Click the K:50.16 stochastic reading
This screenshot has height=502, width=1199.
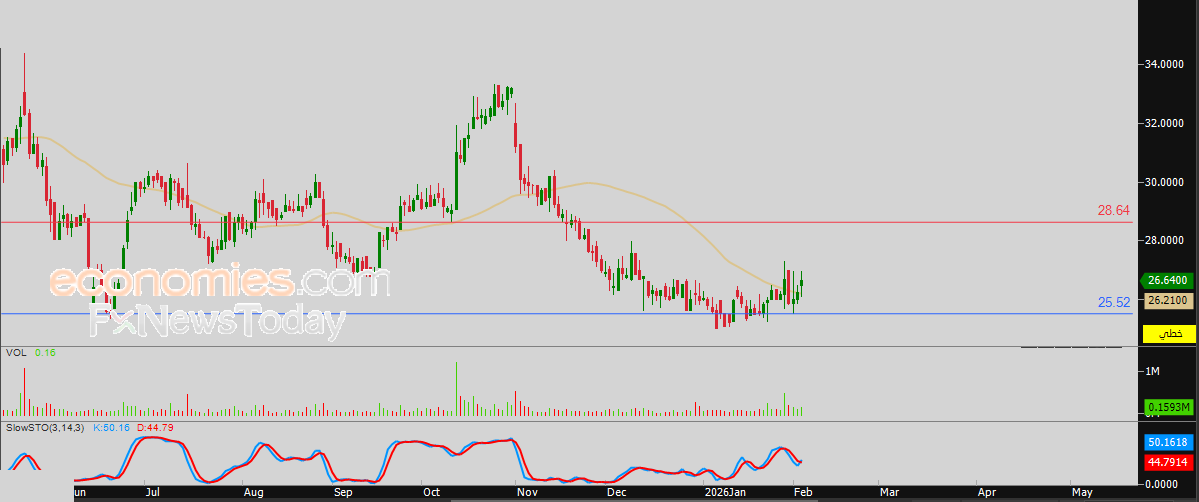(112, 428)
